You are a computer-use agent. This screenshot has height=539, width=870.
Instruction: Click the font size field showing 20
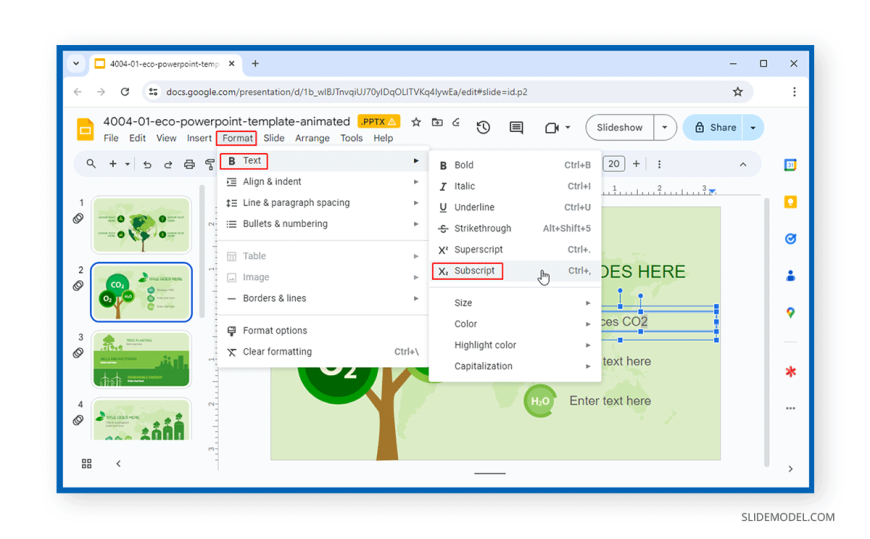614,164
